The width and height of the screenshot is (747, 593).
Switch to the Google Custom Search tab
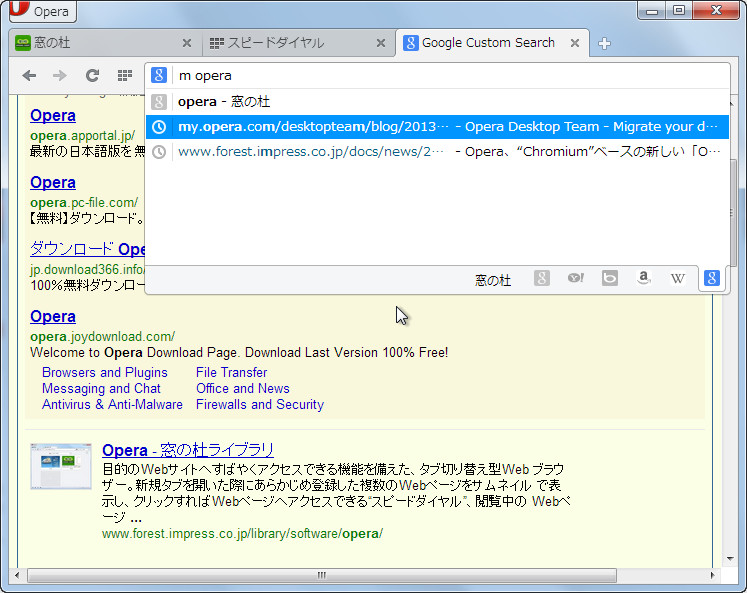492,43
